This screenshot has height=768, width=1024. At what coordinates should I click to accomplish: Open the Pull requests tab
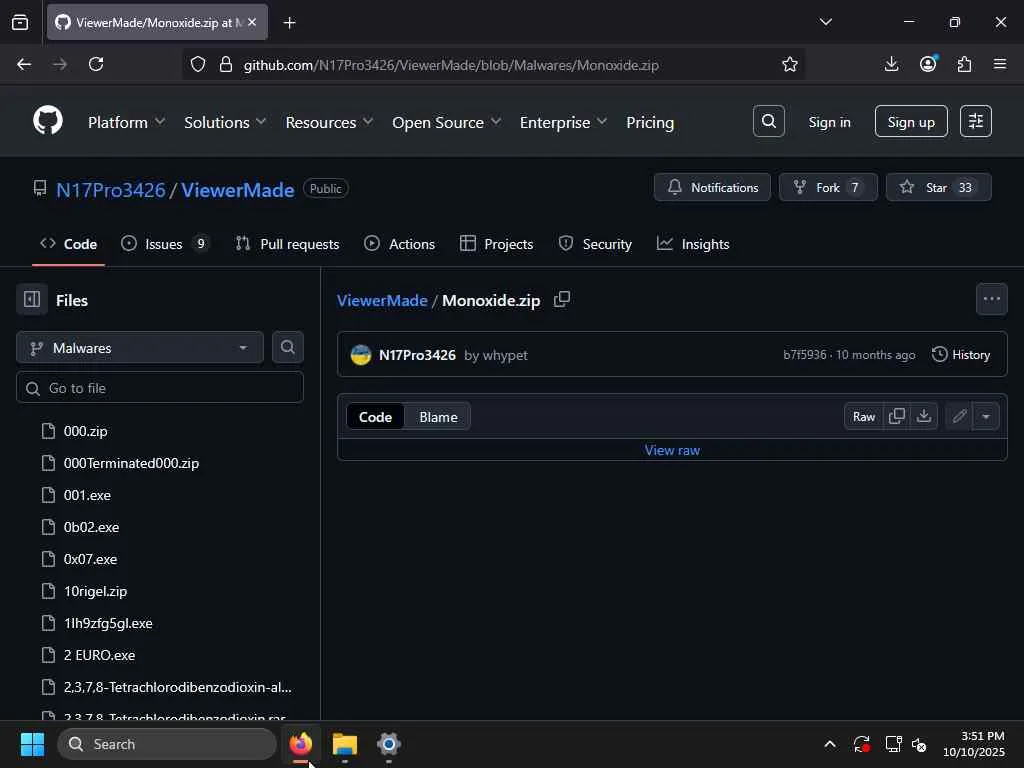[x=287, y=244]
